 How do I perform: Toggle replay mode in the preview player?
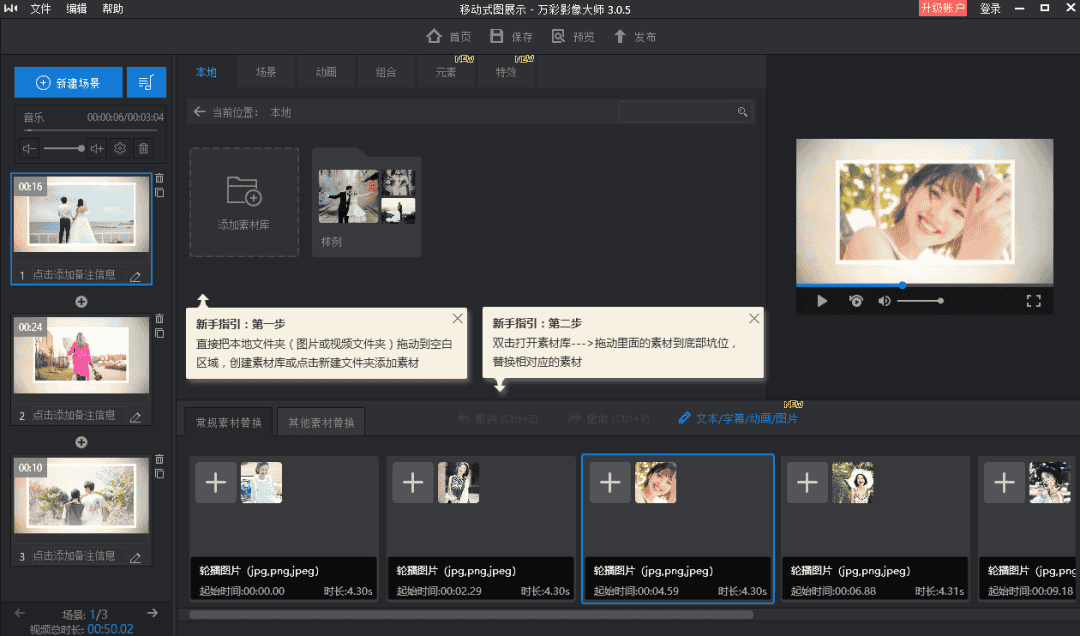858,302
